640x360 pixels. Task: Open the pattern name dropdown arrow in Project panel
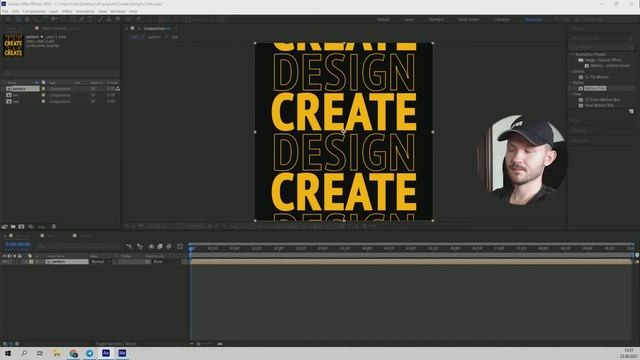(42, 37)
